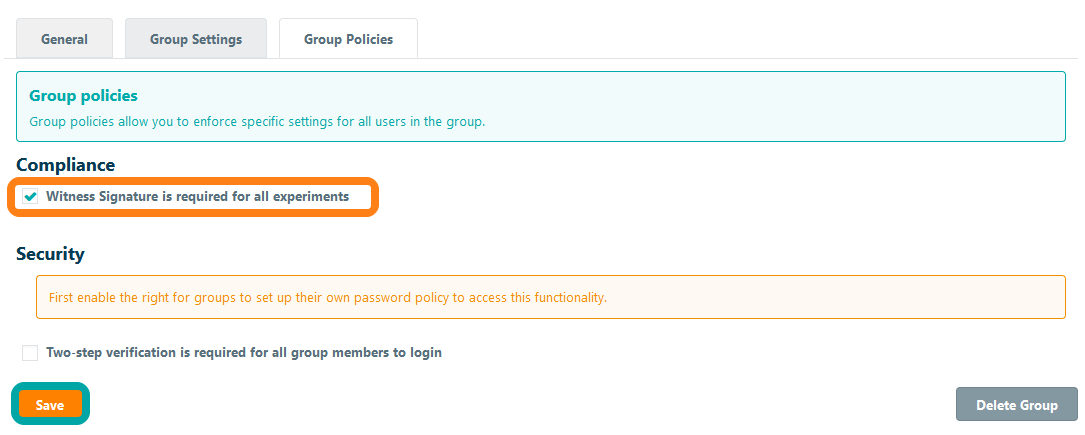Click the empty right area of the teal info panel
1085x435 pixels.
coord(800,106)
